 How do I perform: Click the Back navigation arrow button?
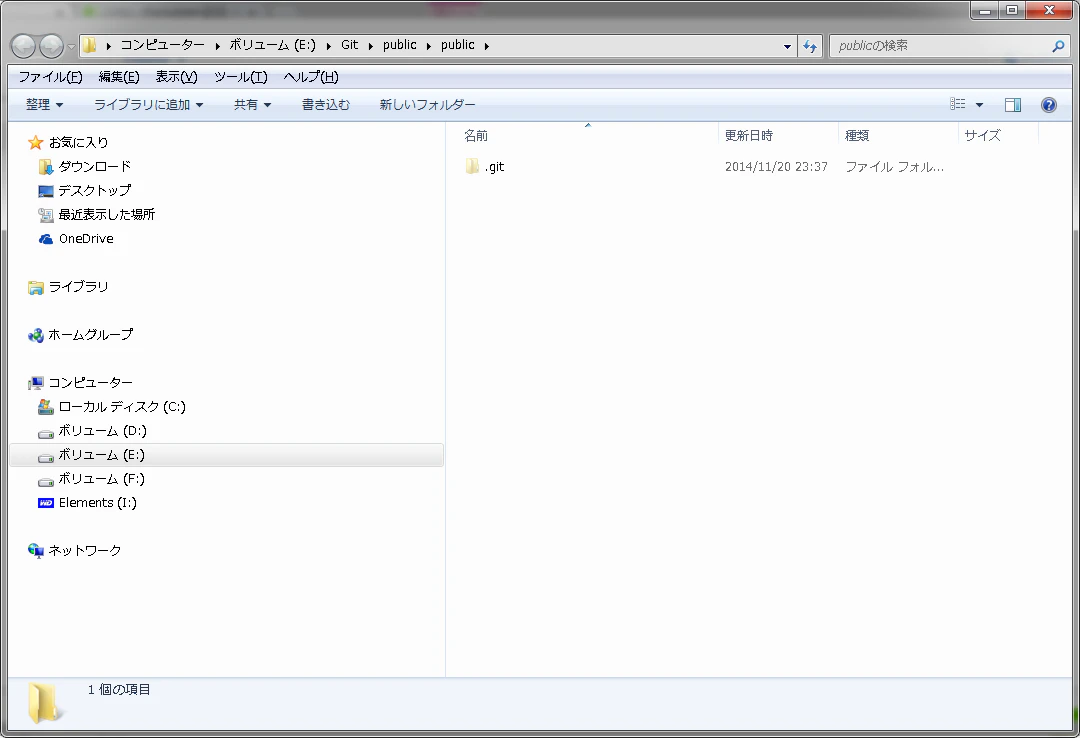click(x=23, y=46)
